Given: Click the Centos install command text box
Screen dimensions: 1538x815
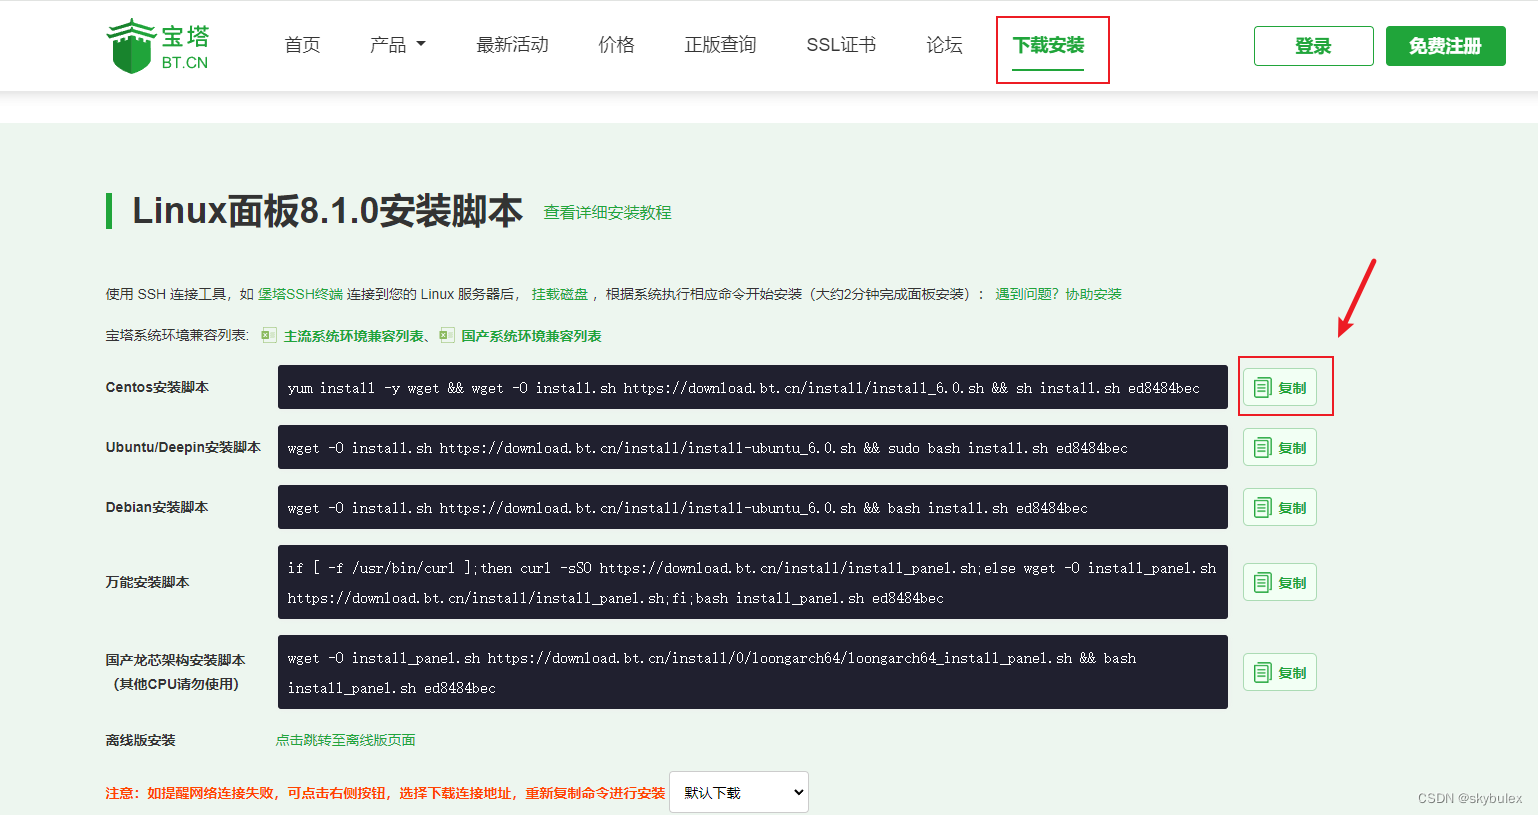Looking at the screenshot, I should pyautogui.click(x=753, y=387).
